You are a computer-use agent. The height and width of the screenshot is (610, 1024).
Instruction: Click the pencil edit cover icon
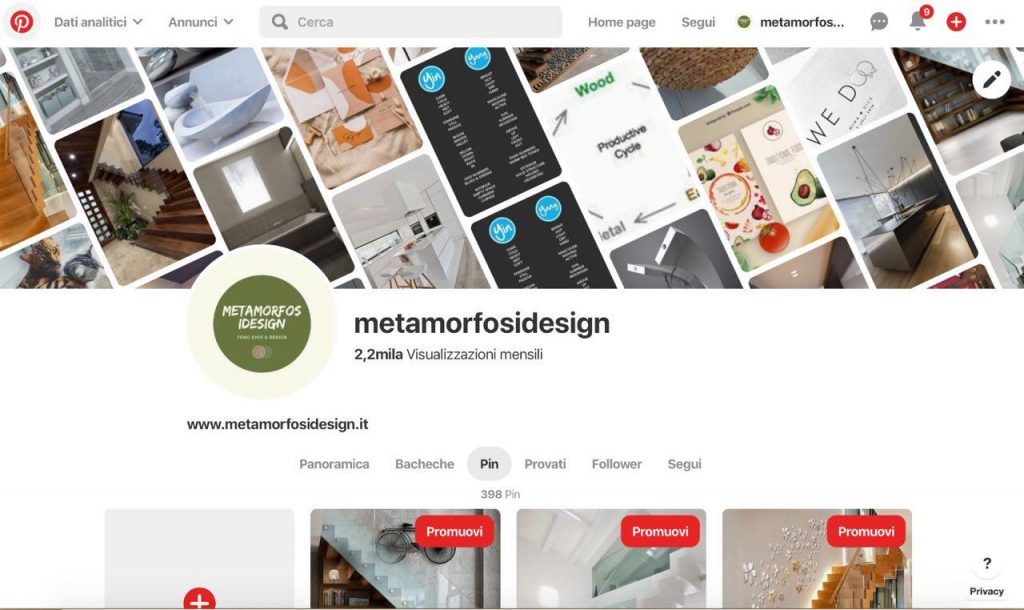tap(991, 80)
